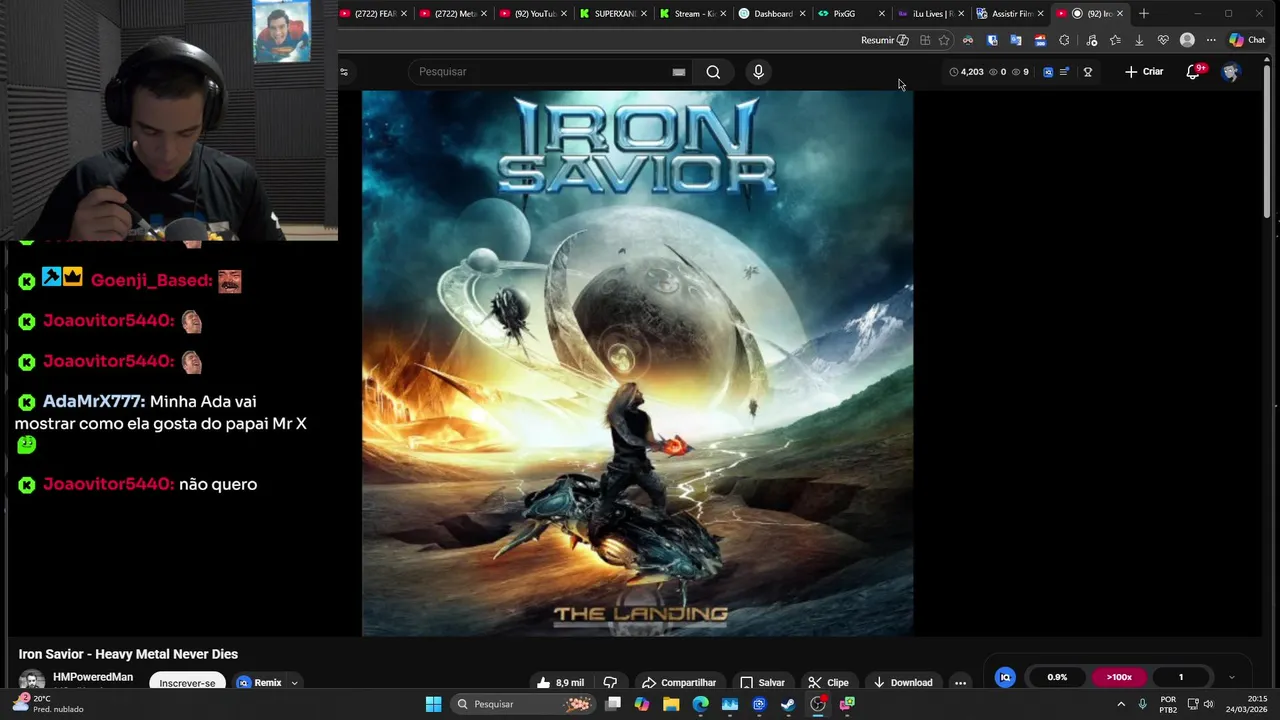Click the trophy icon in the stats bar
1280x720 pixels.
[x=1088, y=72]
